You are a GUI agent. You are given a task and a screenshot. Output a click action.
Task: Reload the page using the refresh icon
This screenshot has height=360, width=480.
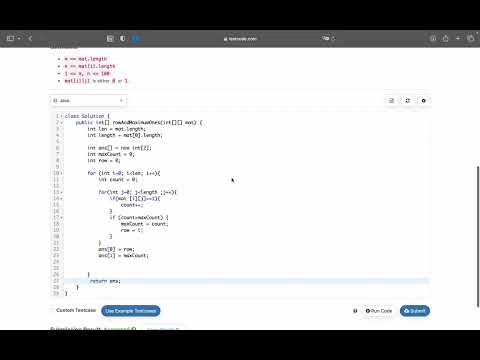point(333,39)
